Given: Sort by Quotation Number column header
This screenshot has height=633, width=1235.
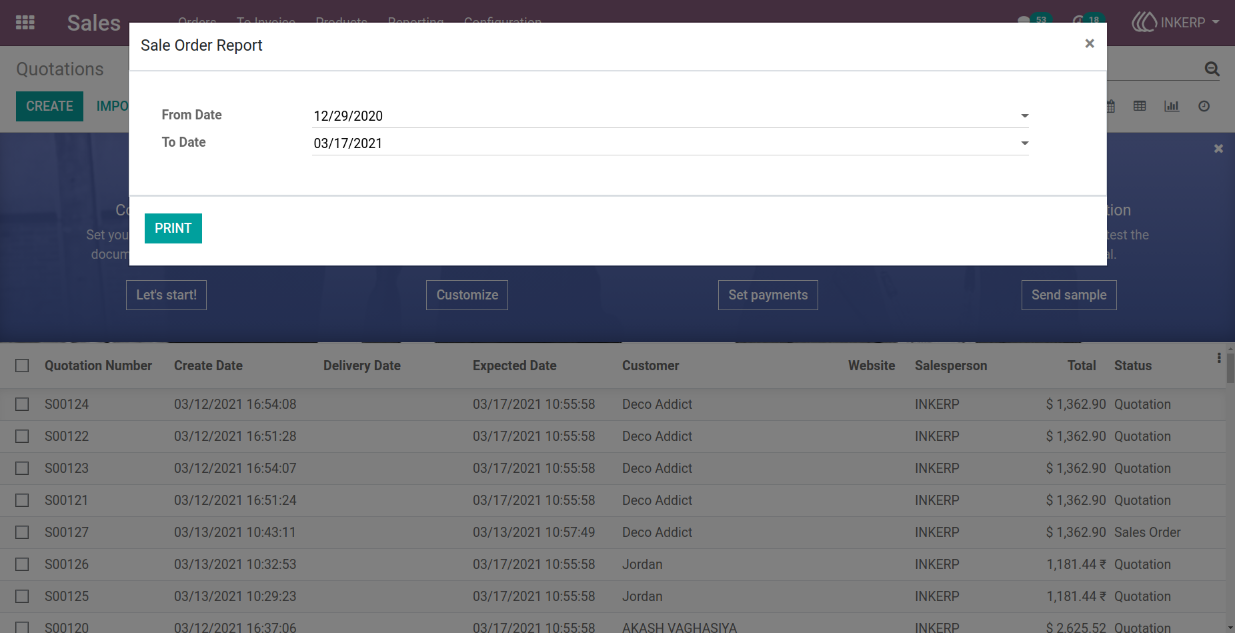Looking at the screenshot, I should [98, 366].
